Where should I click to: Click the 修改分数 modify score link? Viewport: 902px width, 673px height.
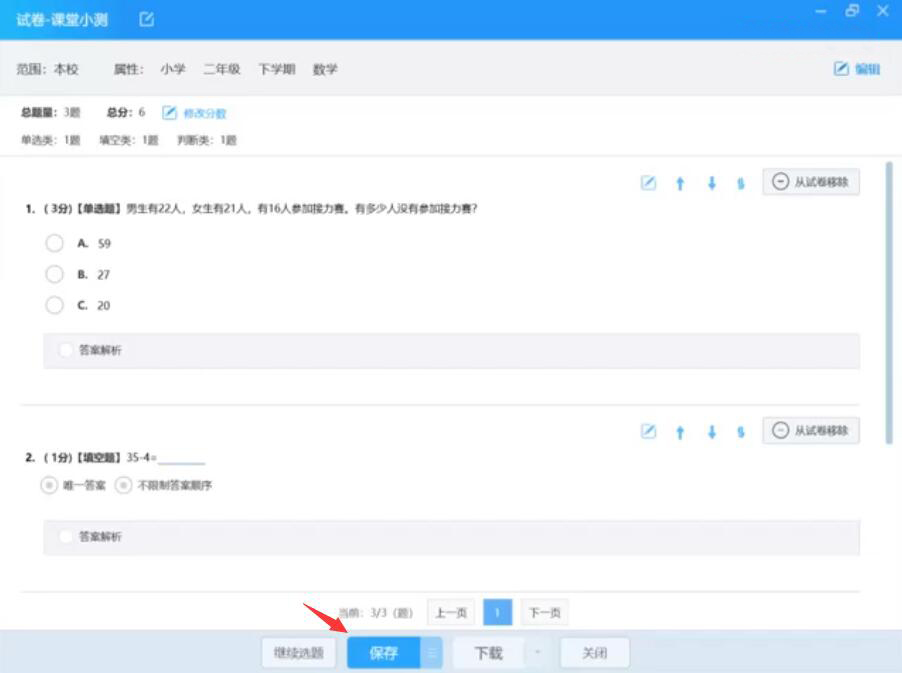coord(194,113)
